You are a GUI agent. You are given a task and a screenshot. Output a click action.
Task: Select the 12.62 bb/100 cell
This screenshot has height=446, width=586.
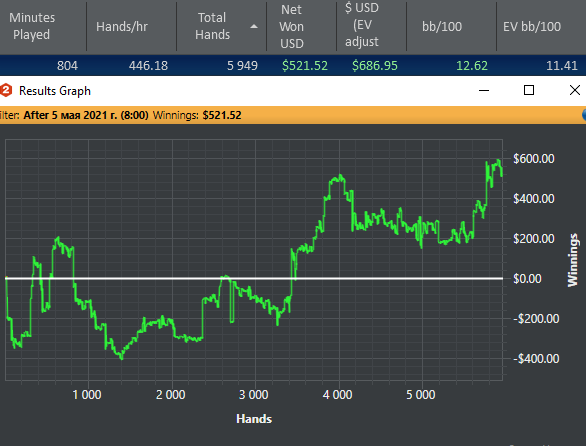pos(472,66)
